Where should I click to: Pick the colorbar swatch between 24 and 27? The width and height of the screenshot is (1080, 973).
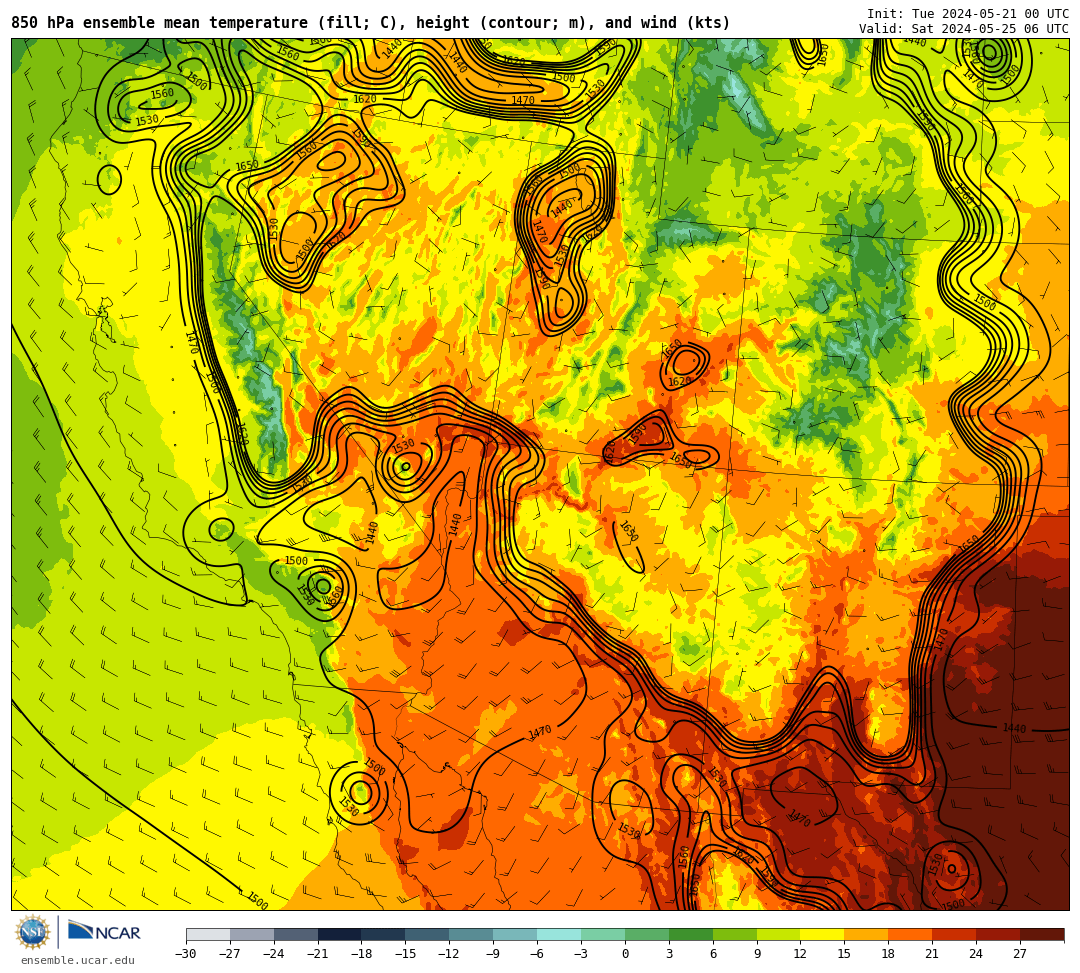pos(999,934)
